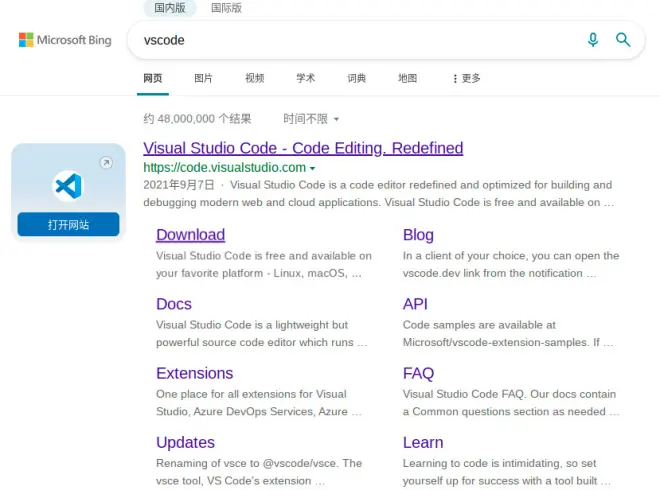Click the VS Code logo in the card
This screenshot has height=490, width=660.
pos(68,186)
